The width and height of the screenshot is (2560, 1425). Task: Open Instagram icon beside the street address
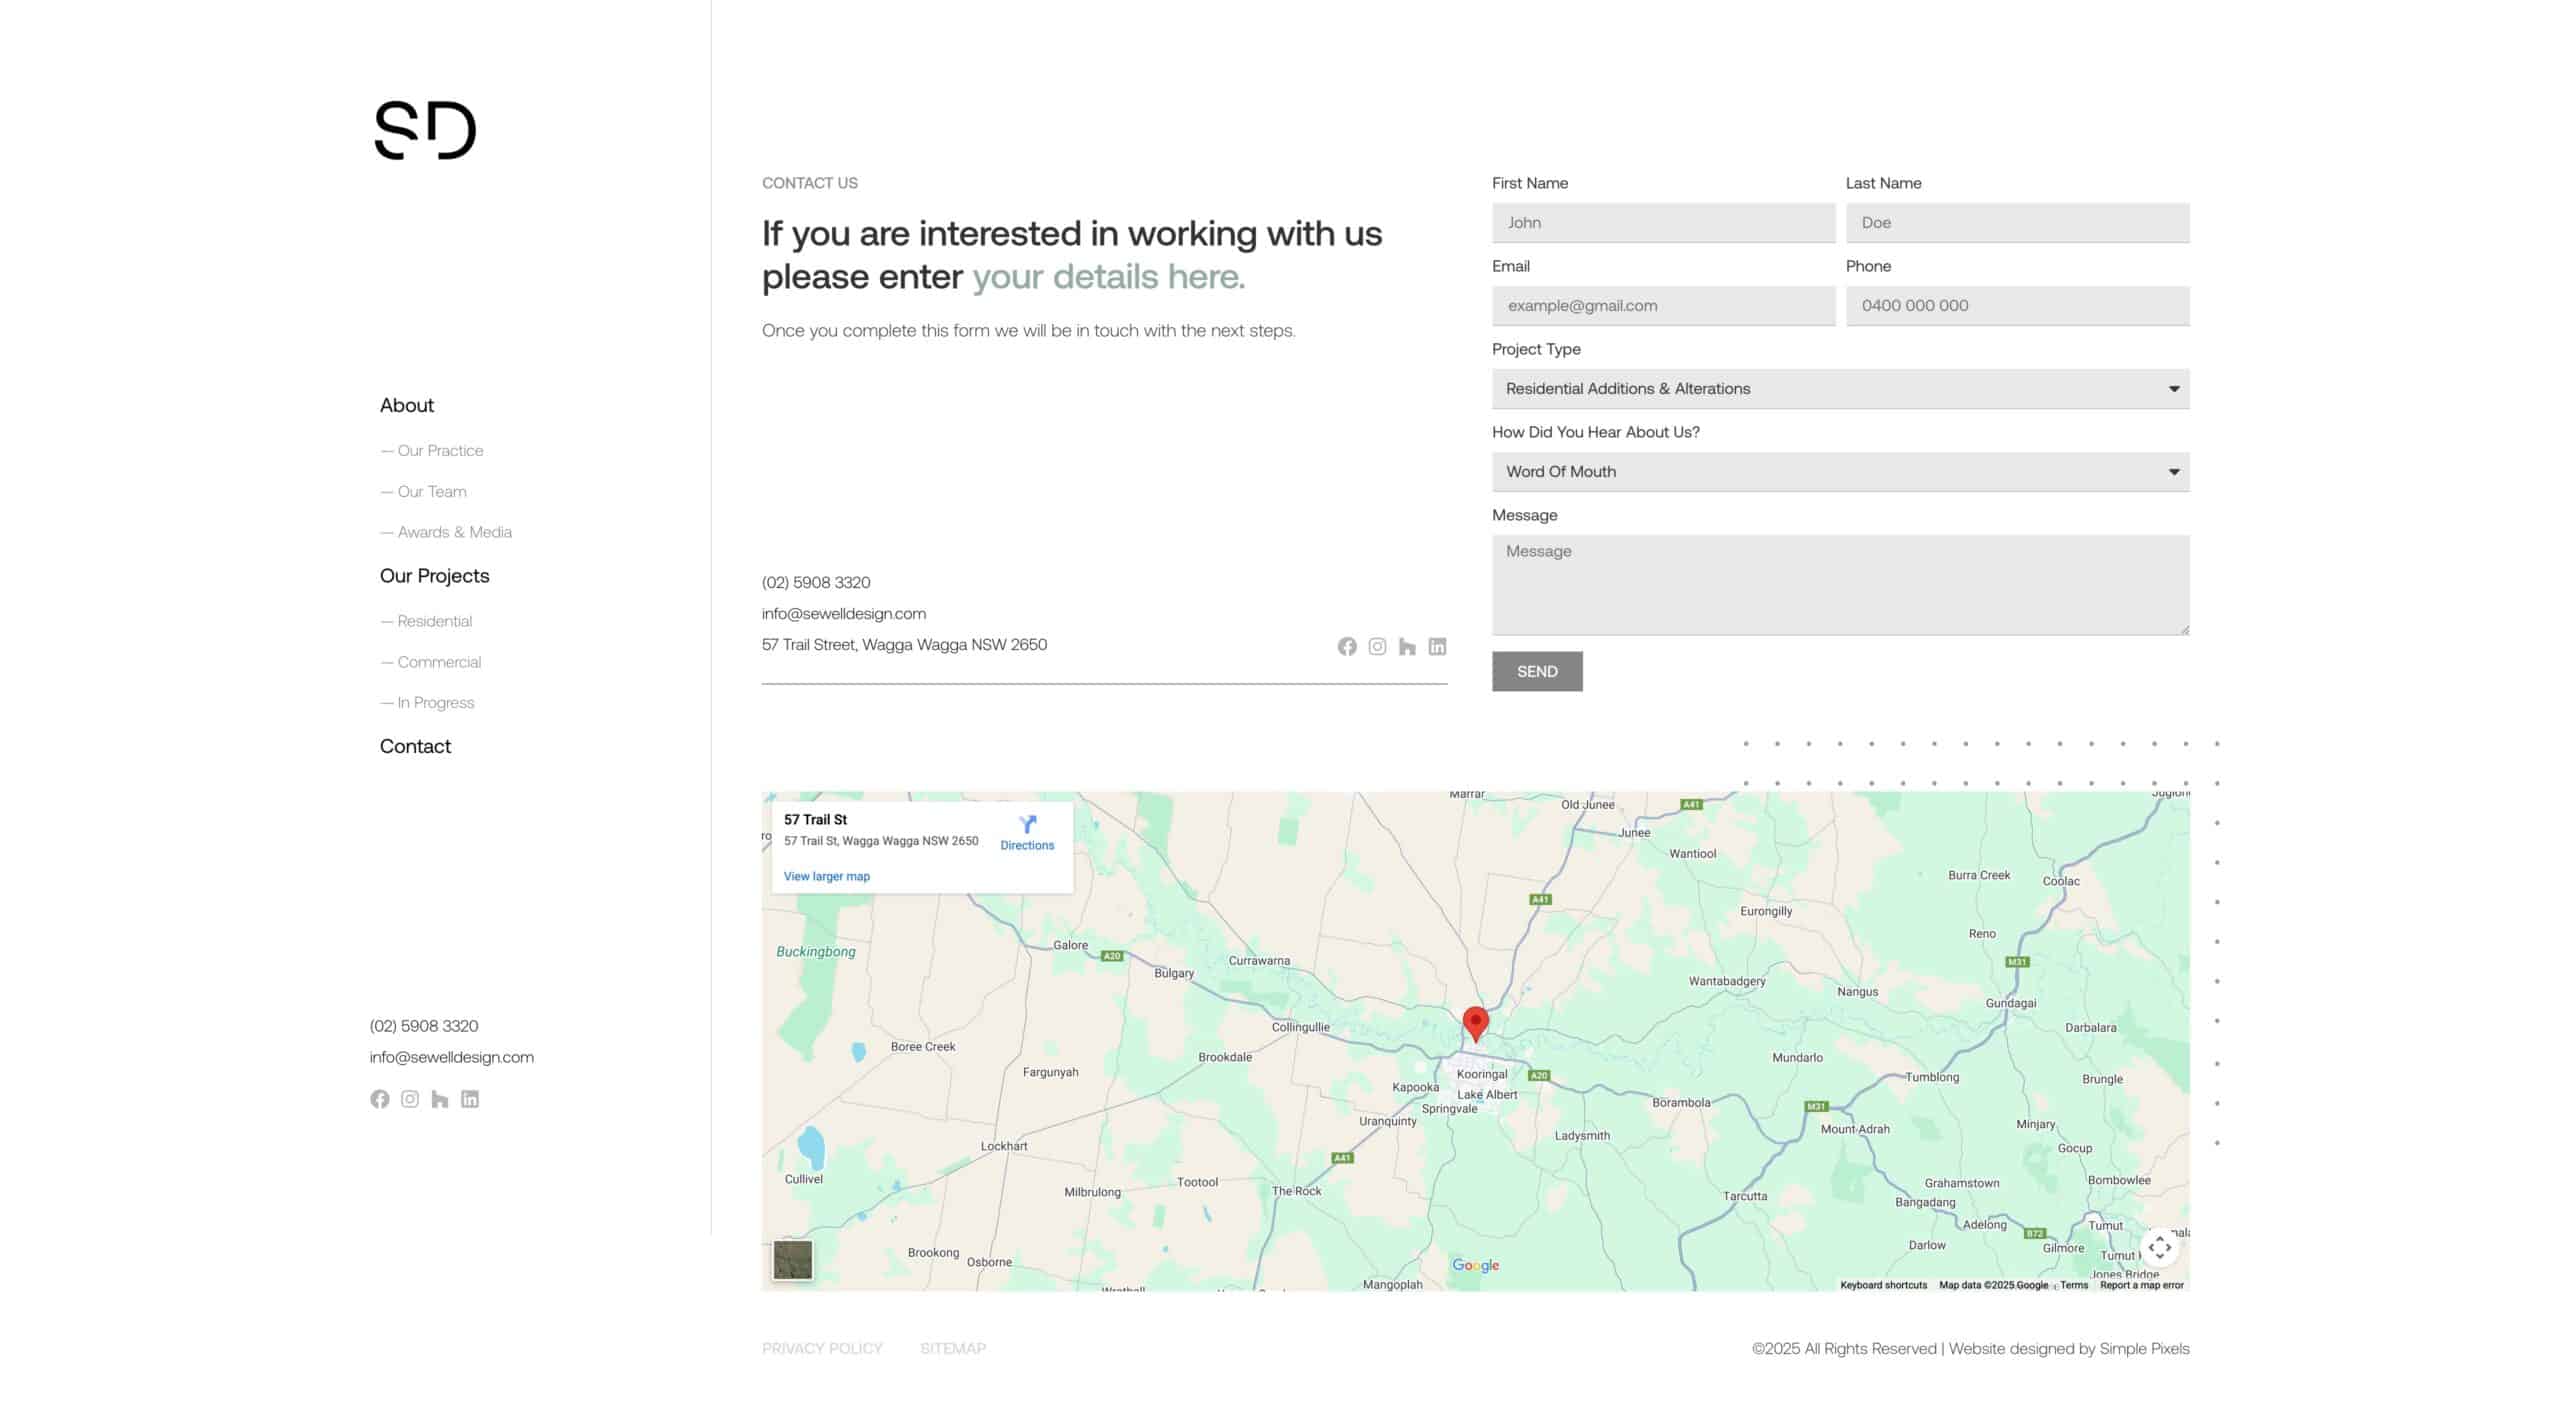coord(1377,647)
